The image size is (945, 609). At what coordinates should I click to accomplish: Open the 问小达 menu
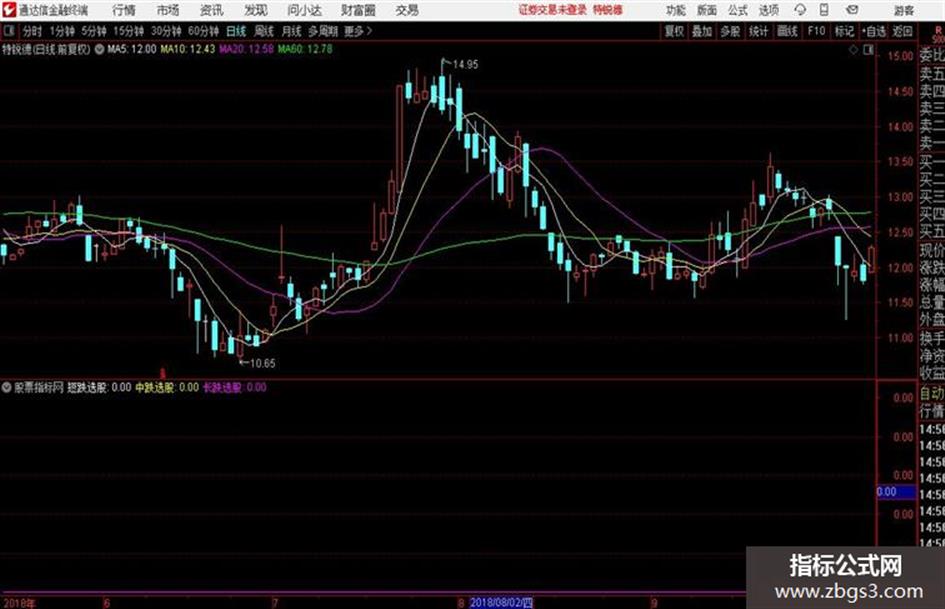click(304, 10)
